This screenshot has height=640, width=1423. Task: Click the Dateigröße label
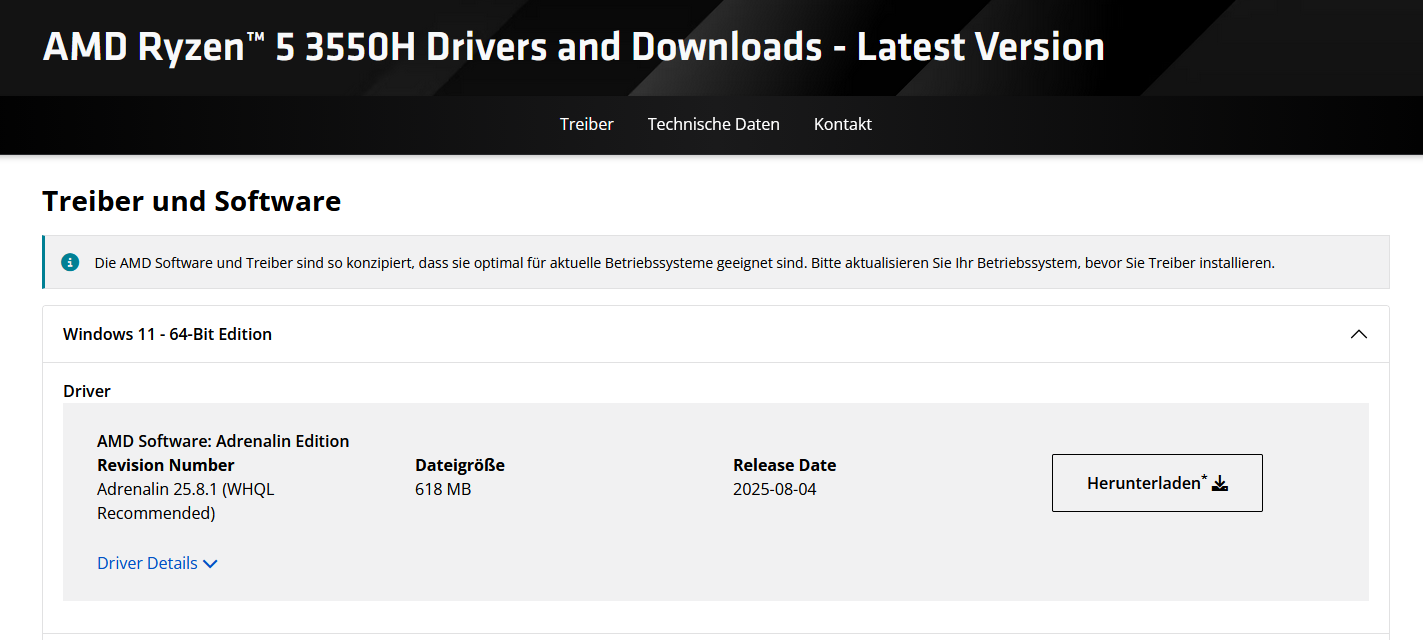[x=460, y=465]
